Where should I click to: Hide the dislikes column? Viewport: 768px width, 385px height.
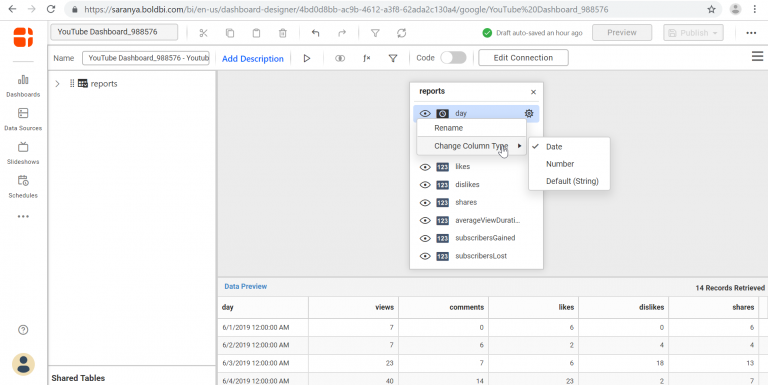point(425,185)
